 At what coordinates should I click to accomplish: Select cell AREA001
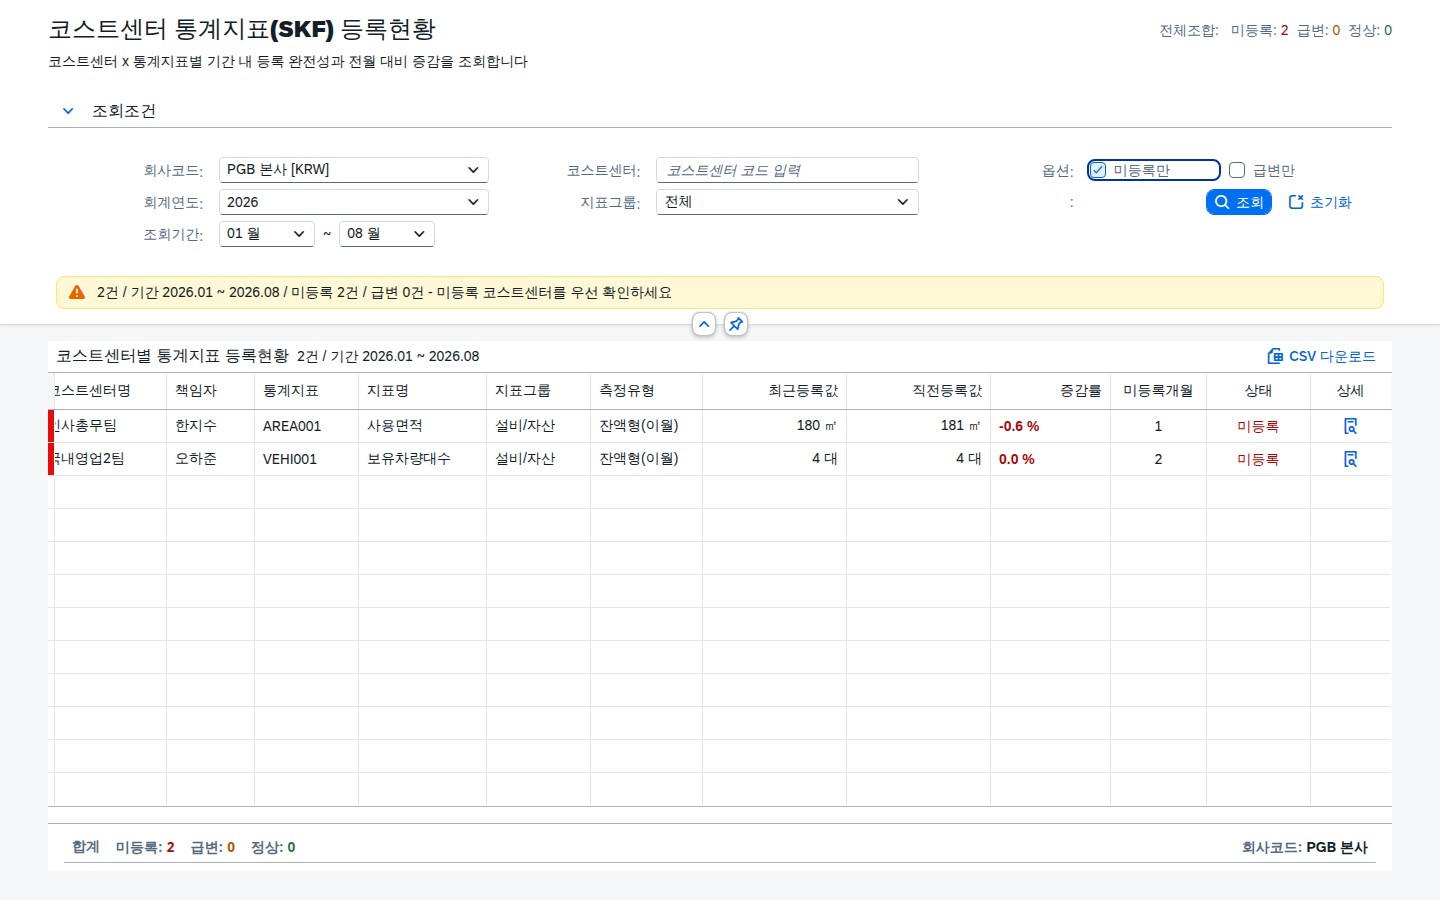point(306,426)
